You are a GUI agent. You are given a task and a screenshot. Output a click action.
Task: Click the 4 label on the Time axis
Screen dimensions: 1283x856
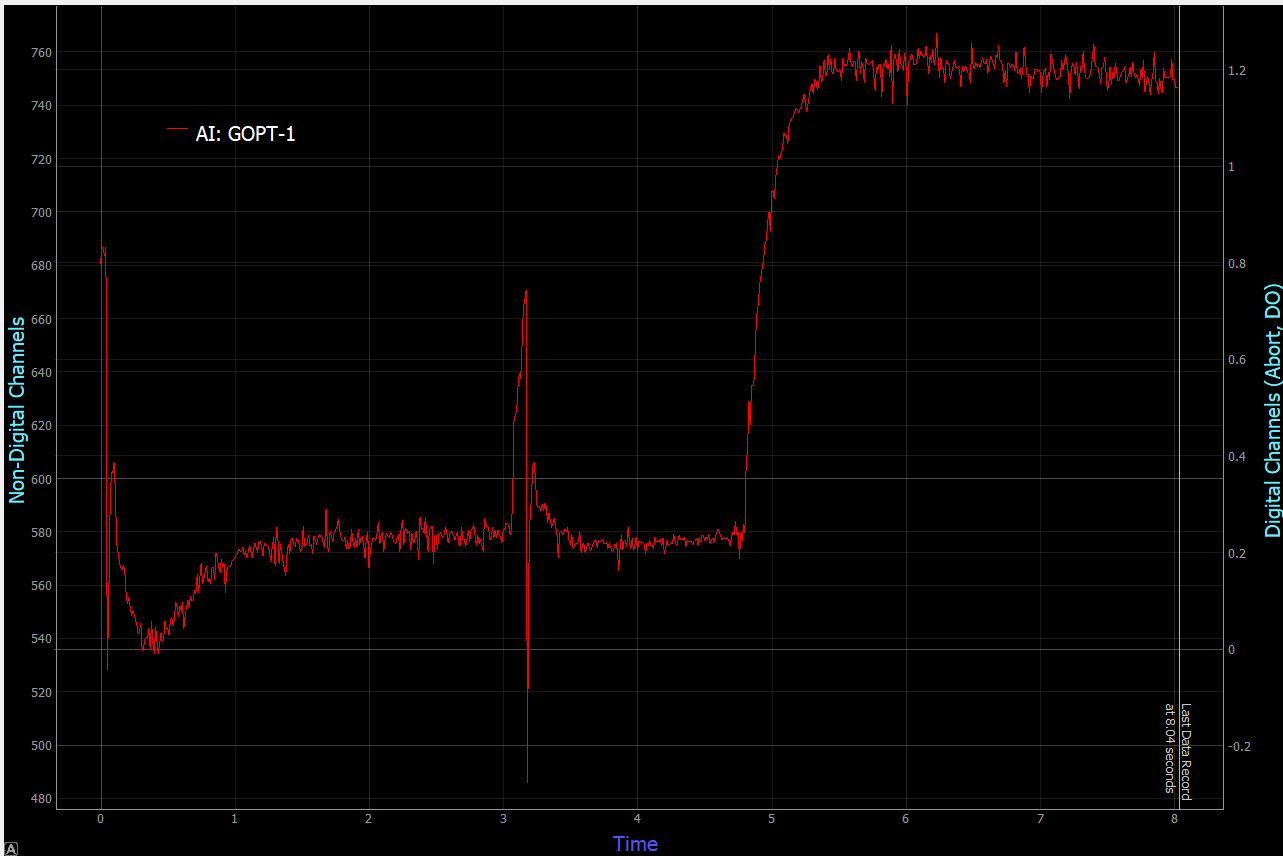[640, 817]
